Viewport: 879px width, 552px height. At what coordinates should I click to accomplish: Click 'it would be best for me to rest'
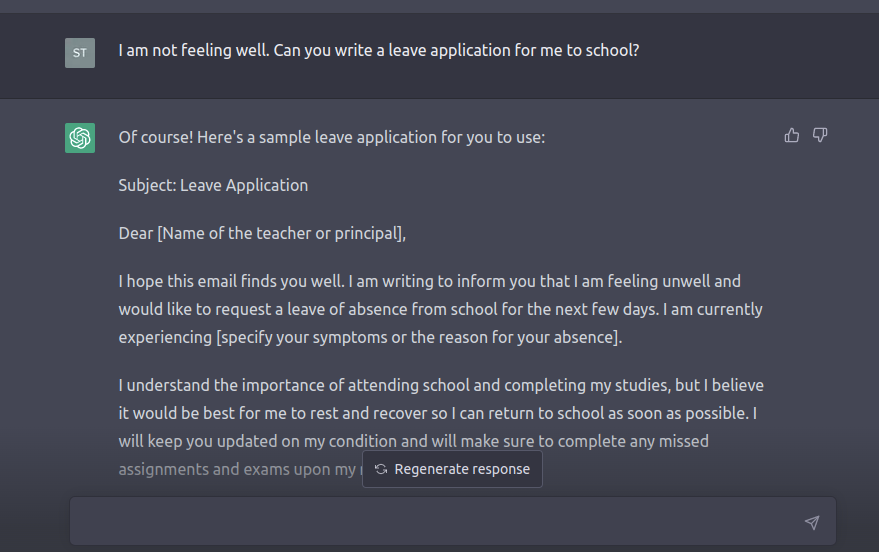point(226,414)
